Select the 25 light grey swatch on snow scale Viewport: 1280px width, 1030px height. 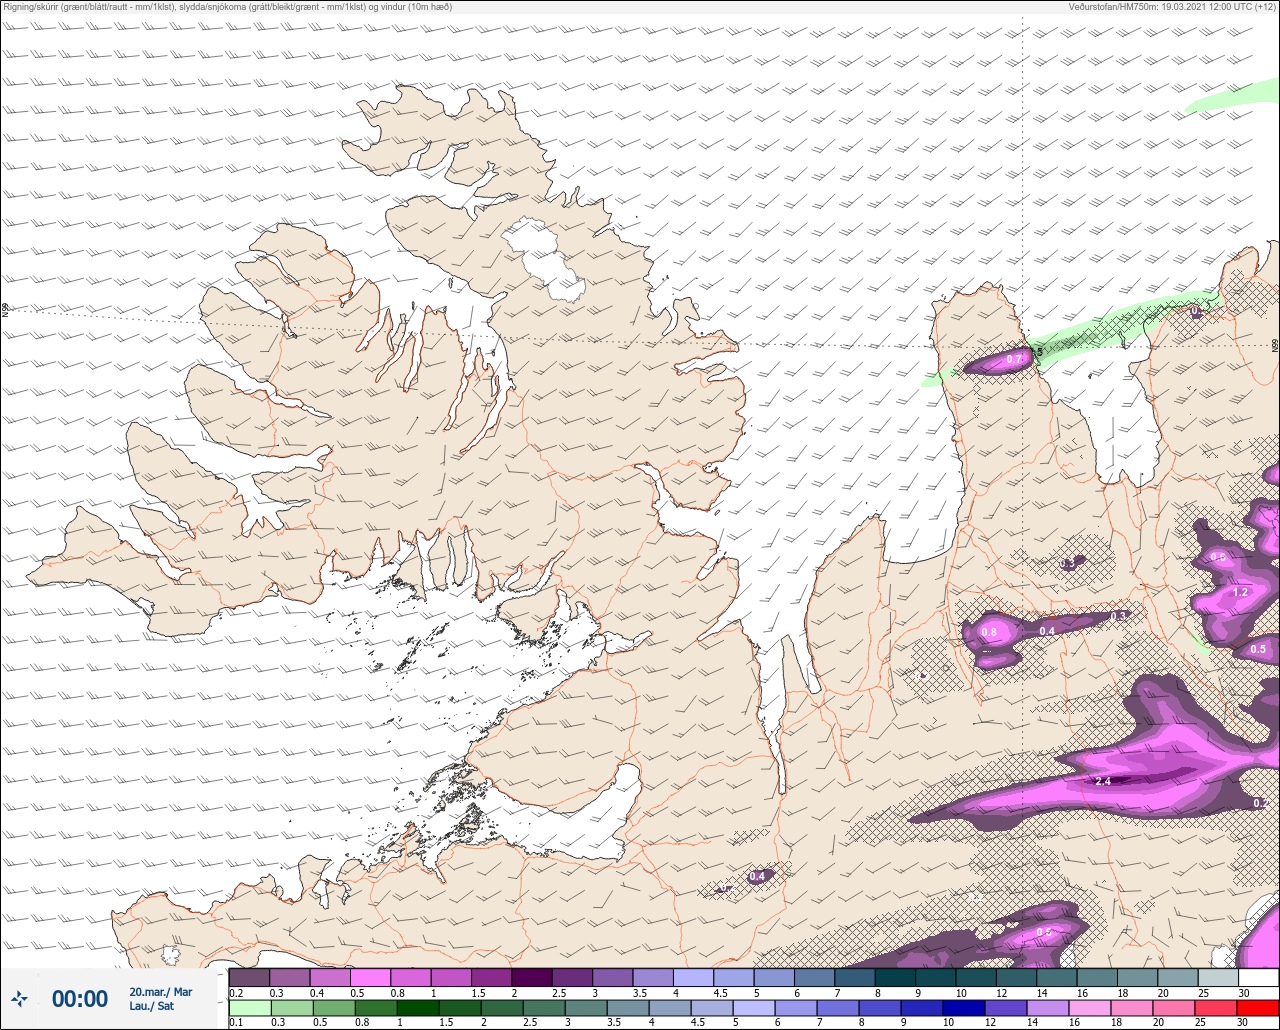point(1219,977)
